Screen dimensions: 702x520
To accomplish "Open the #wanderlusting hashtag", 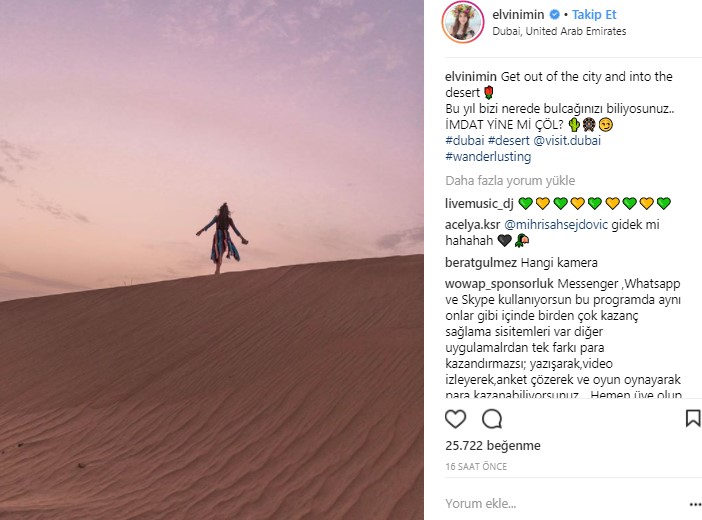I will [x=488, y=157].
